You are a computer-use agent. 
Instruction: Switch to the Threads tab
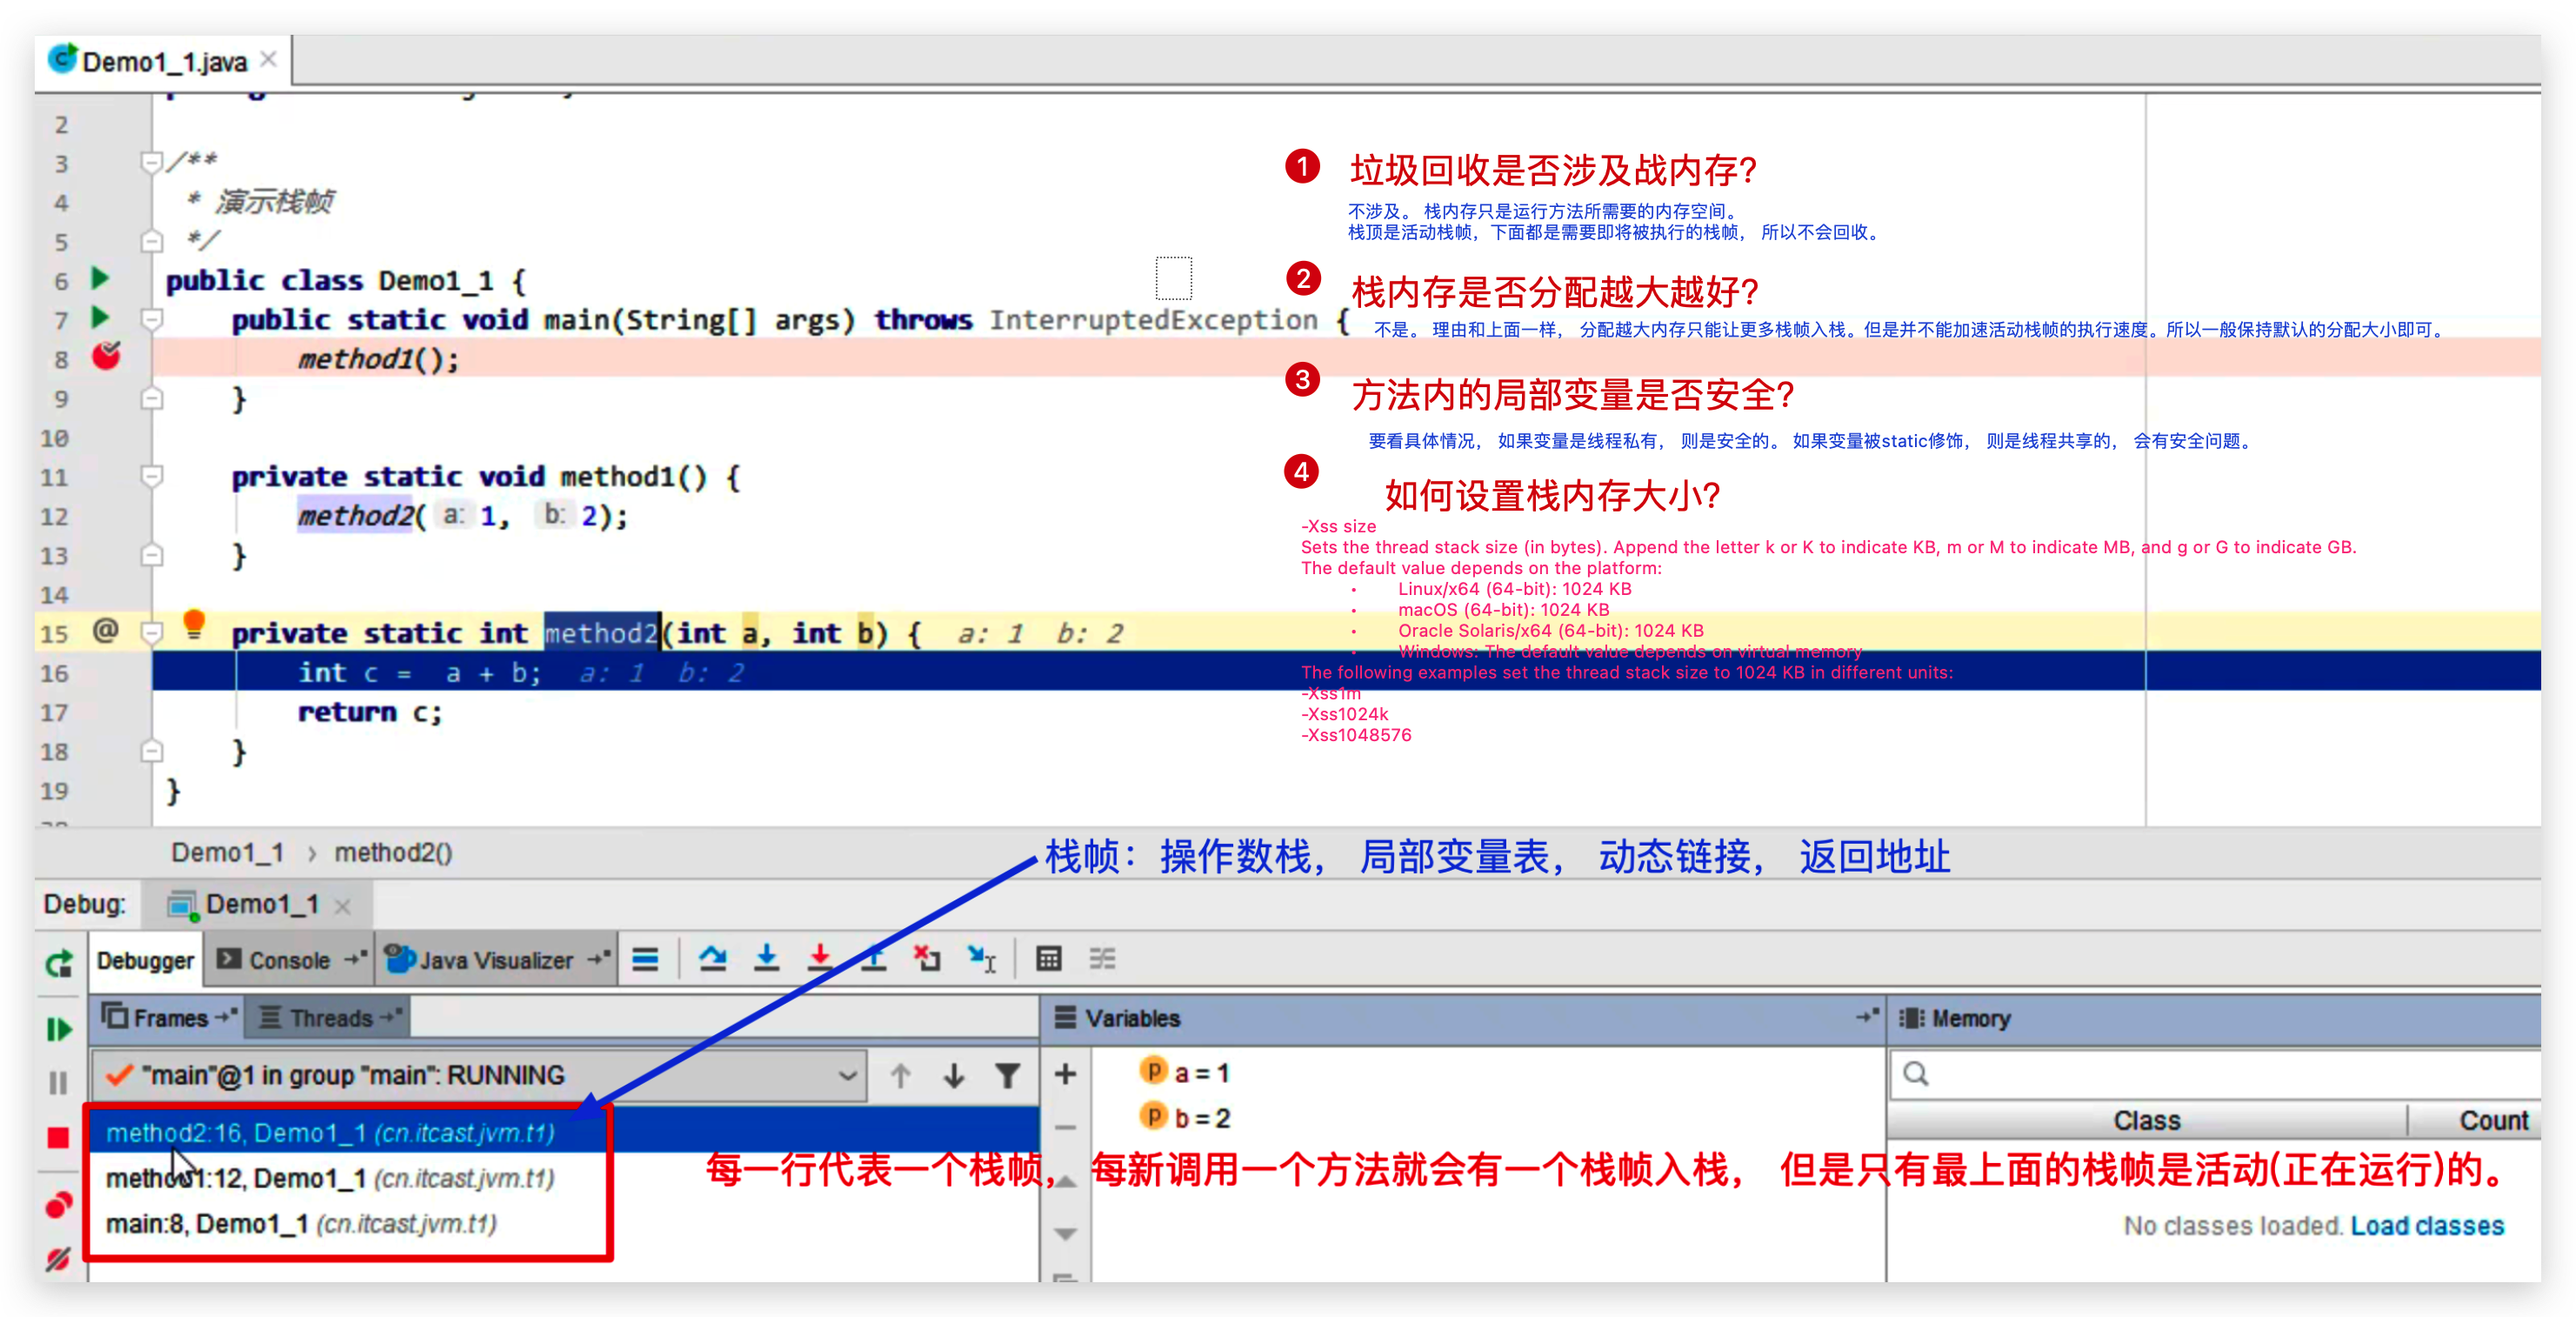(x=330, y=1018)
